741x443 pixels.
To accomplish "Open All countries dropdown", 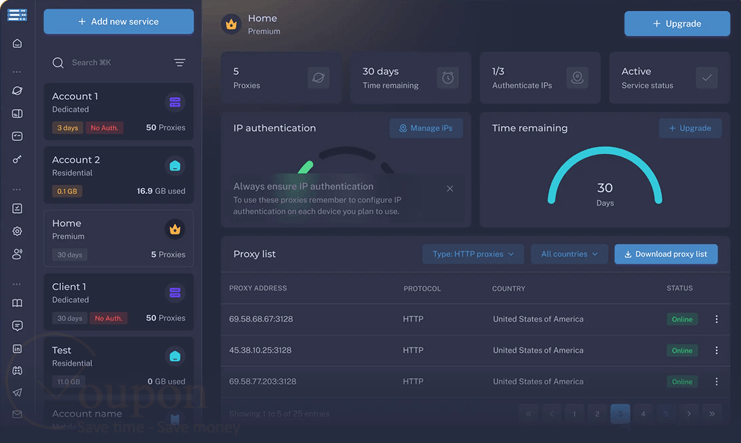I will [569, 254].
